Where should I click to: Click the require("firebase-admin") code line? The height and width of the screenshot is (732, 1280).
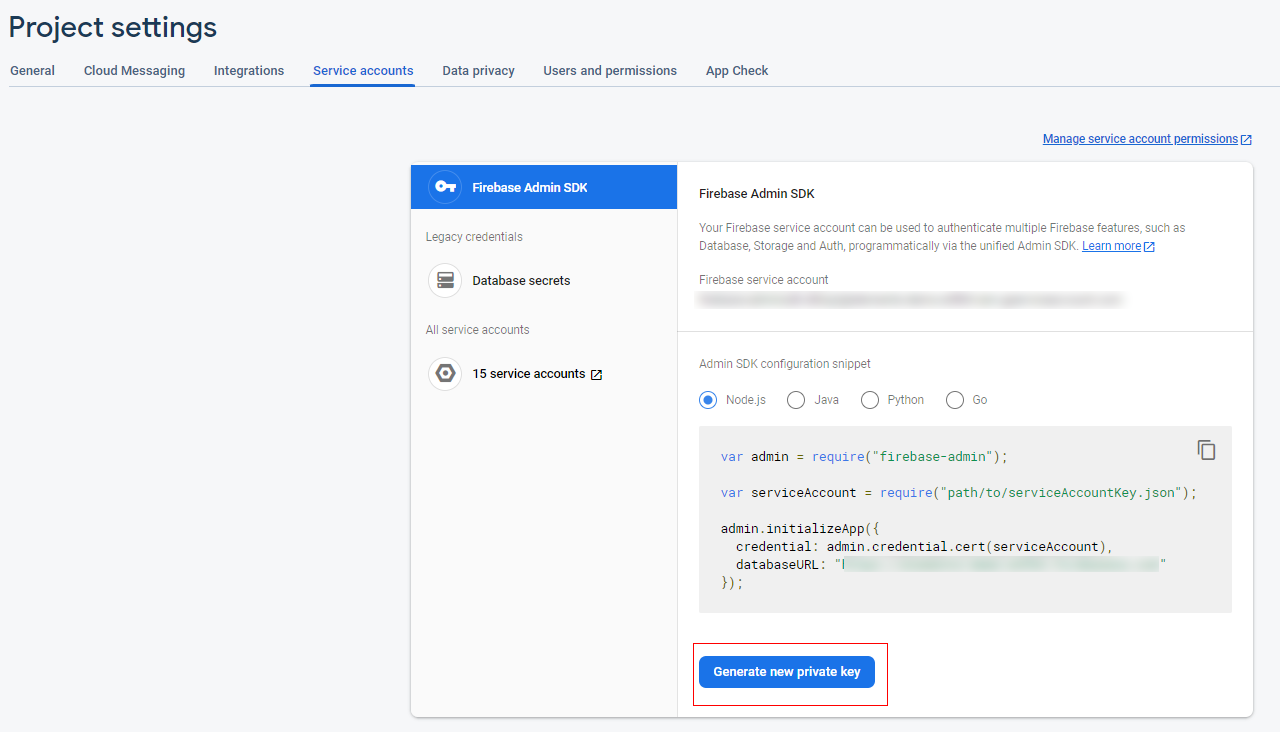click(x=864, y=457)
